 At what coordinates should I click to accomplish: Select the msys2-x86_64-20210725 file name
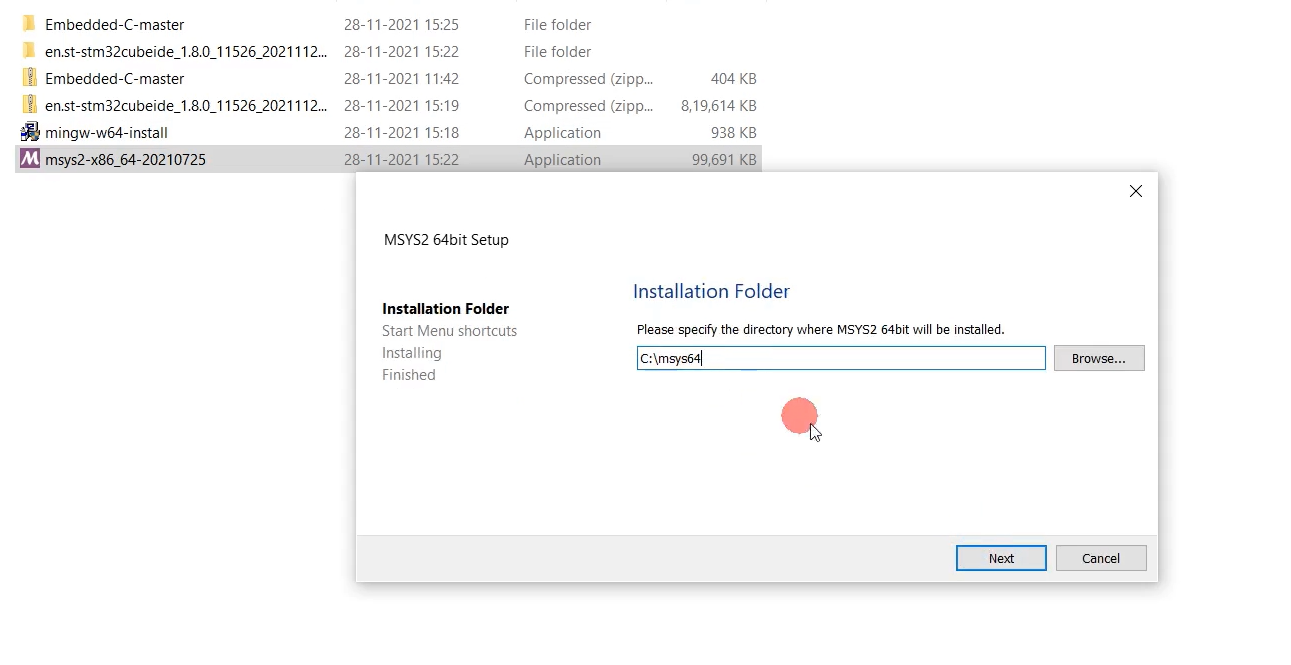[x=125, y=159]
